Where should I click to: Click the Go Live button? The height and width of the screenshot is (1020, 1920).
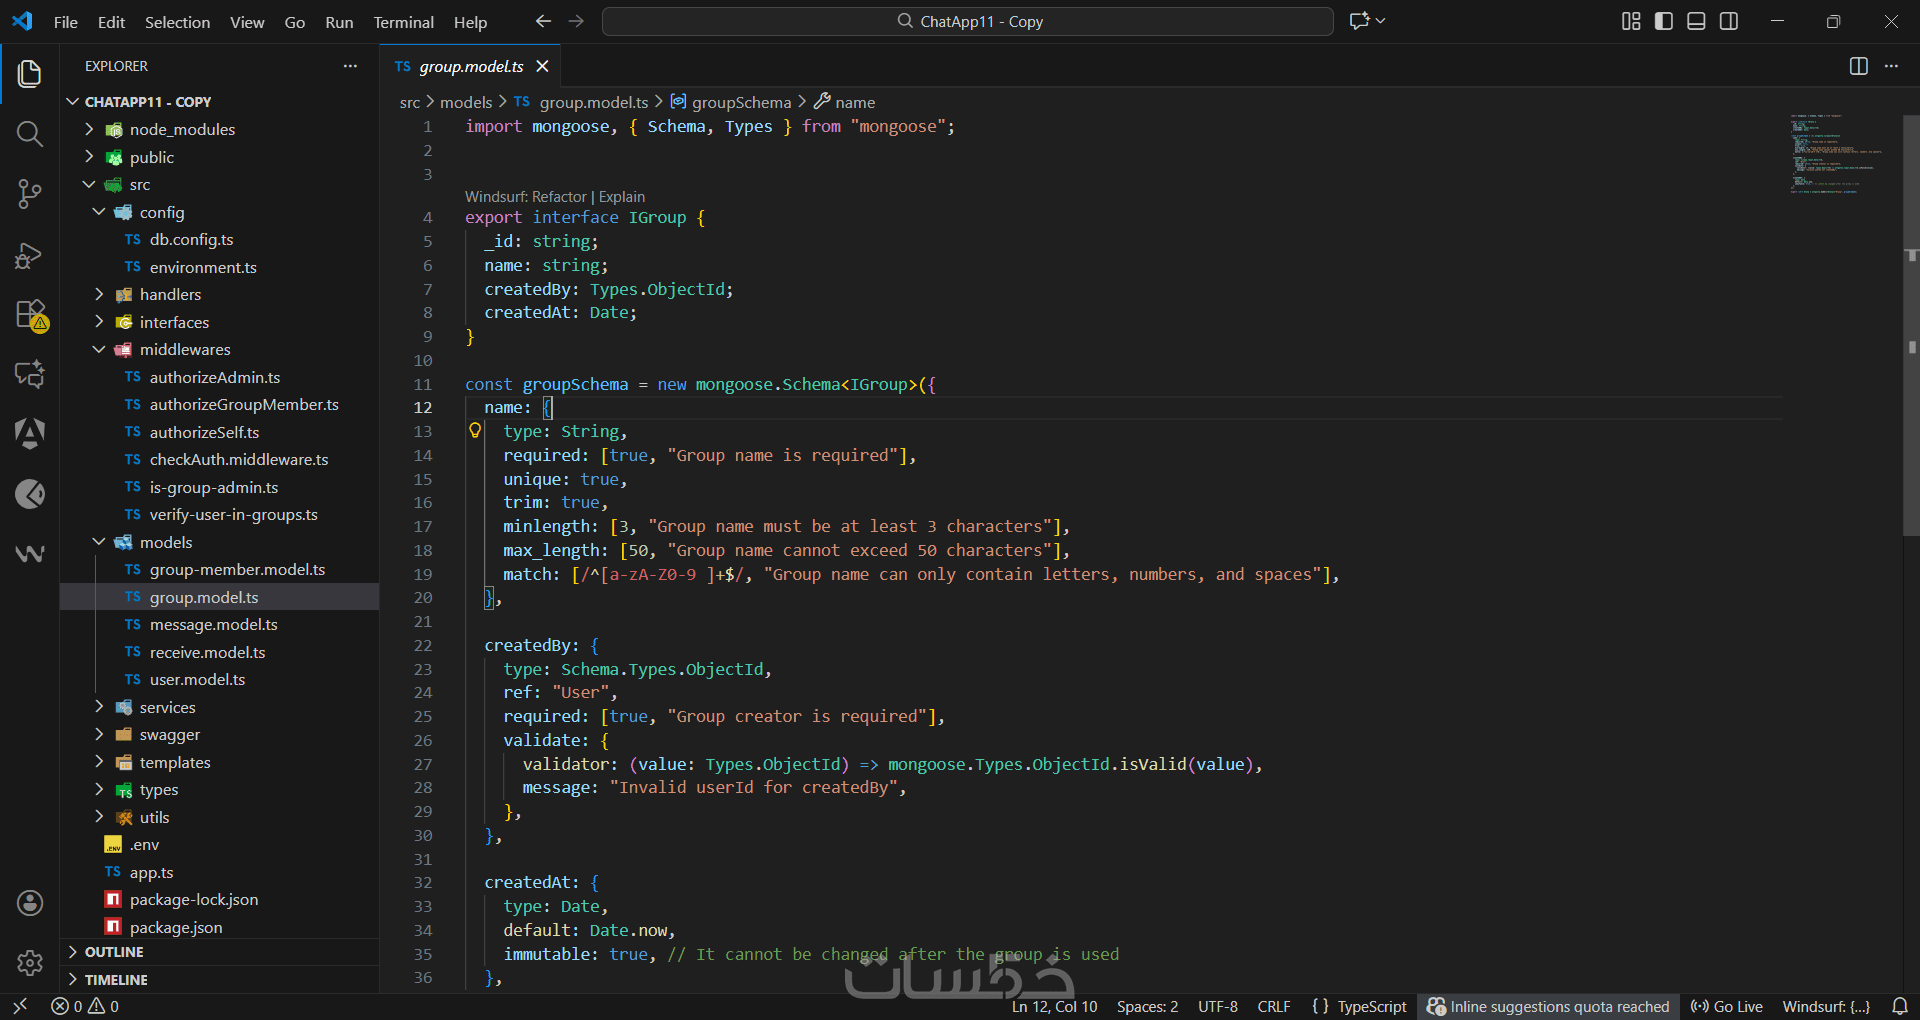tap(1727, 1006)
